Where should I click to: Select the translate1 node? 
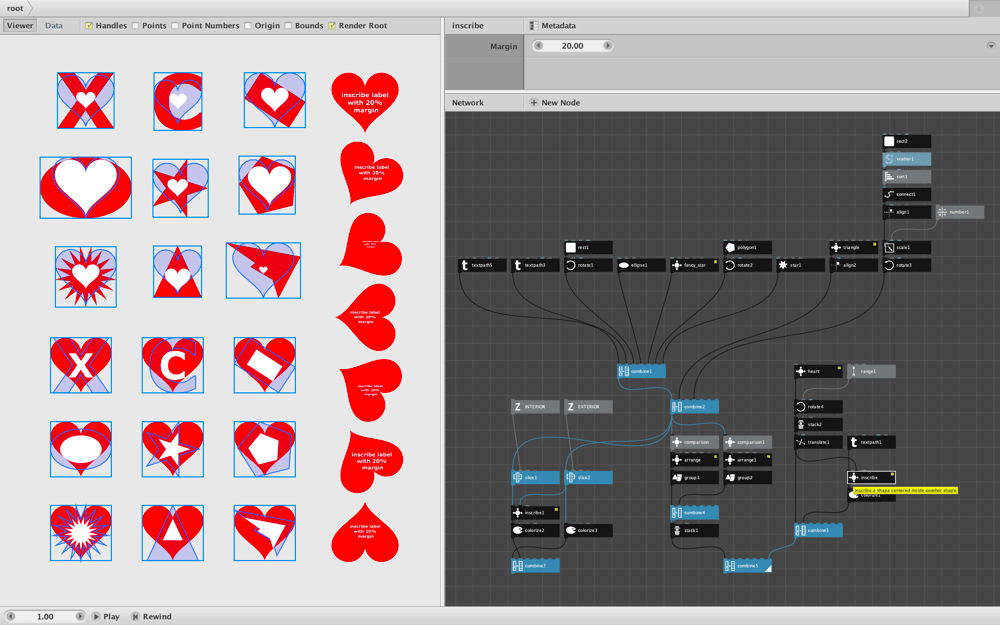[x=818, y=442]
